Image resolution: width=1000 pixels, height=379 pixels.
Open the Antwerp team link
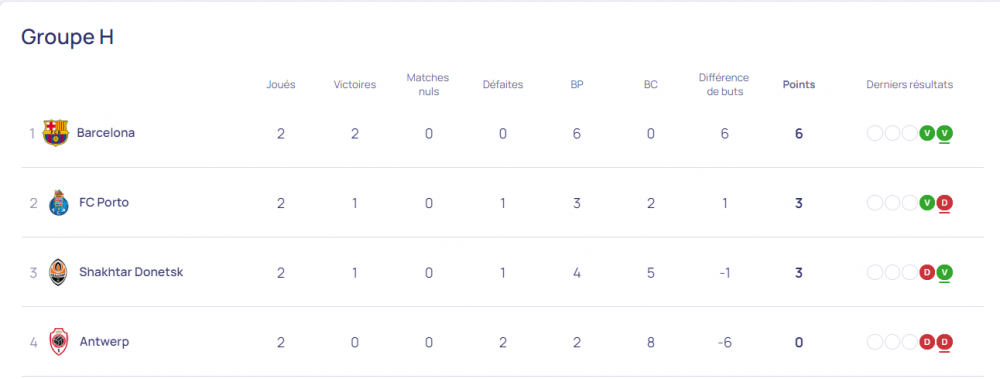104,341
